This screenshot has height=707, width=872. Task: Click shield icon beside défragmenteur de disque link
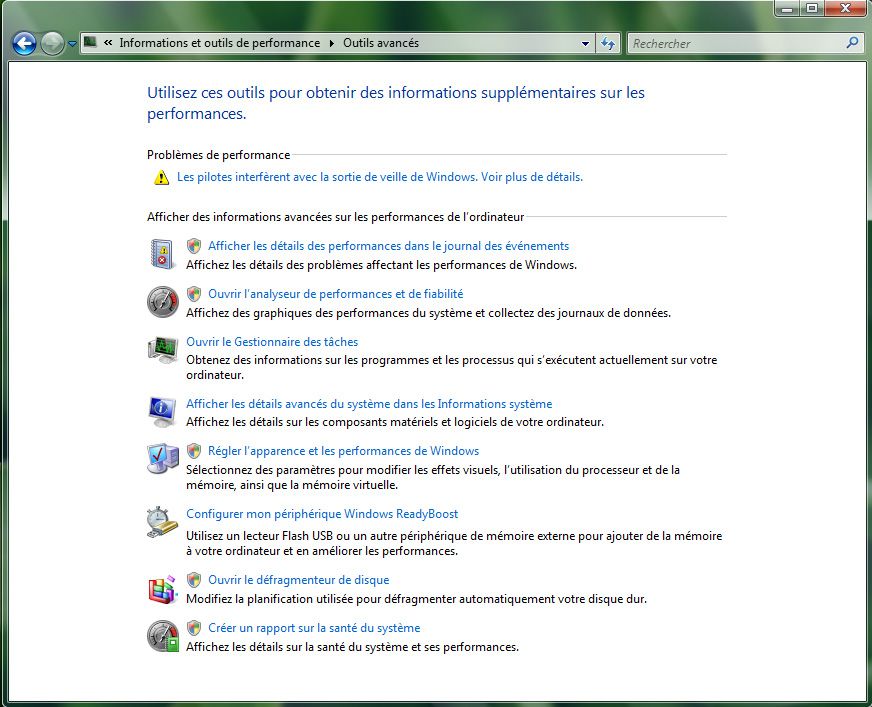coord(194,580)
